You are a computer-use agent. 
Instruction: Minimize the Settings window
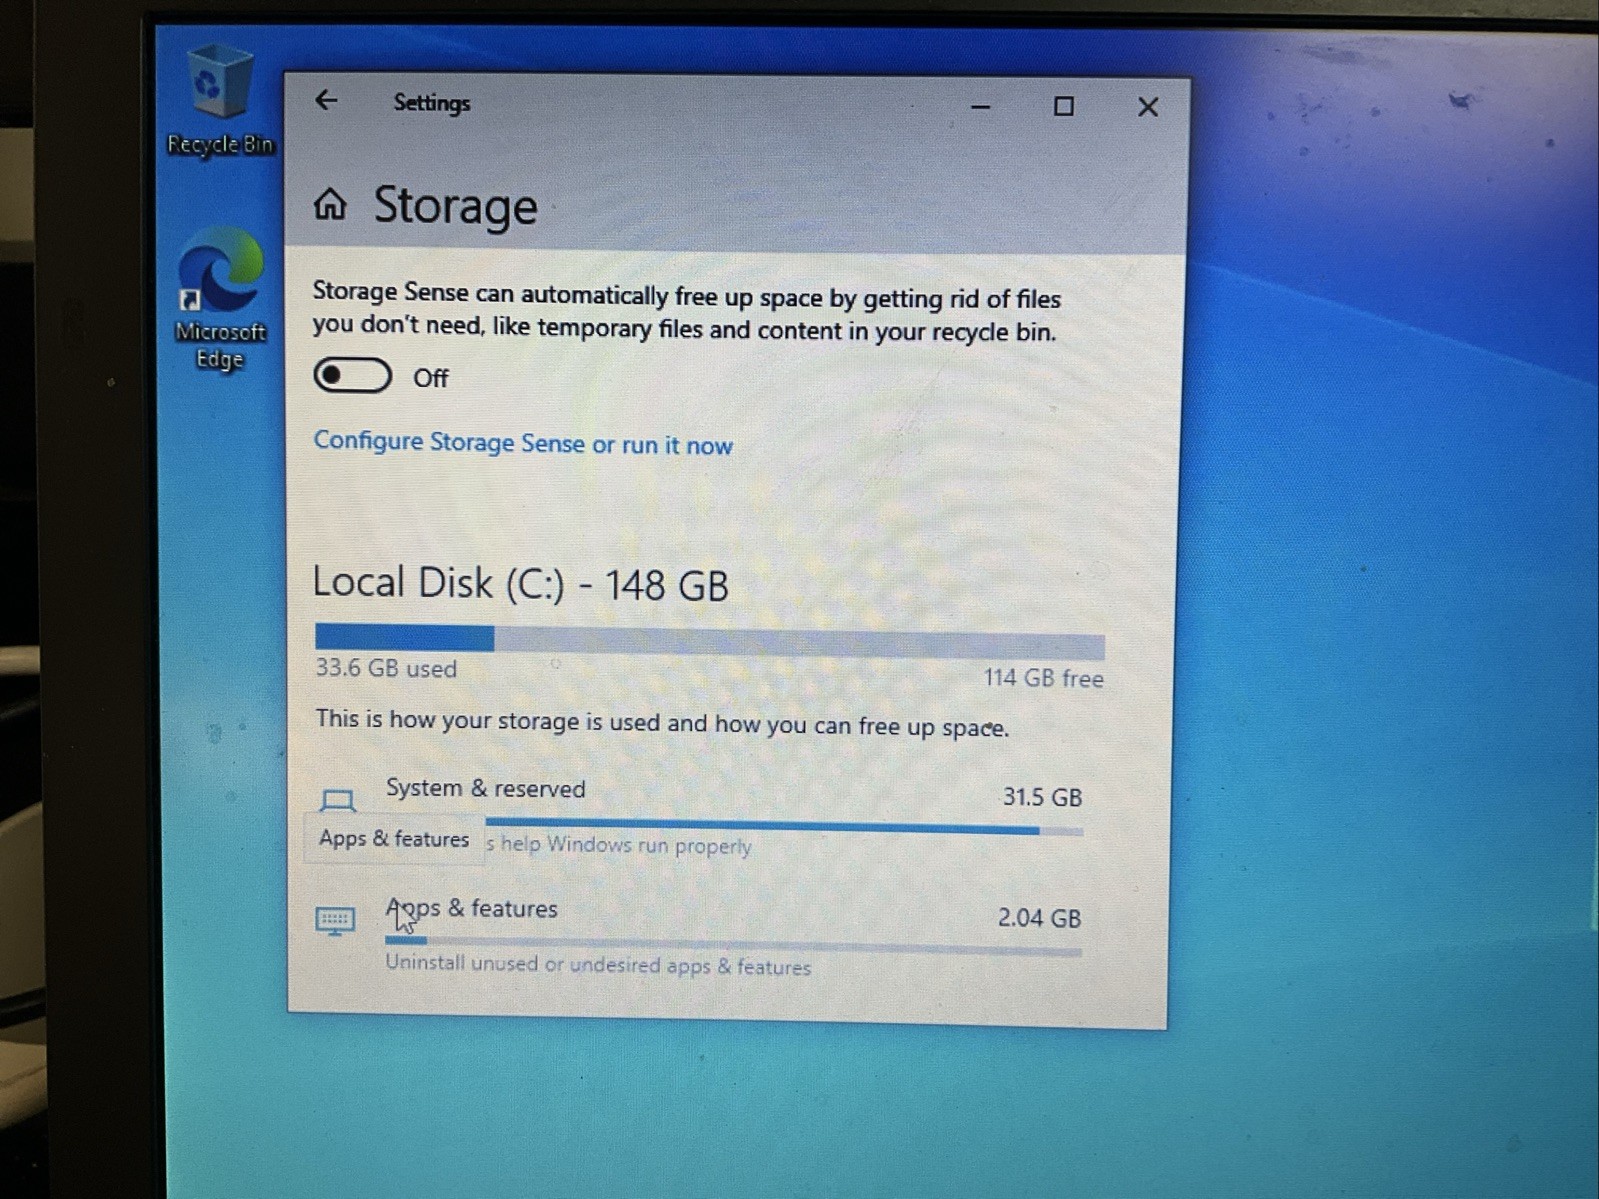tap(981, 106)
